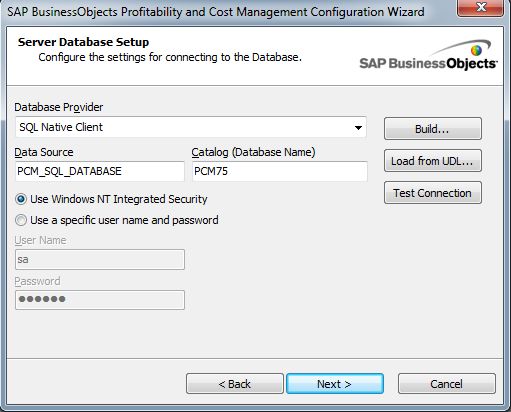This screenshot has width=511, height=412.
Task: Click the User Name field containing sa
Action: pos(100,259)
